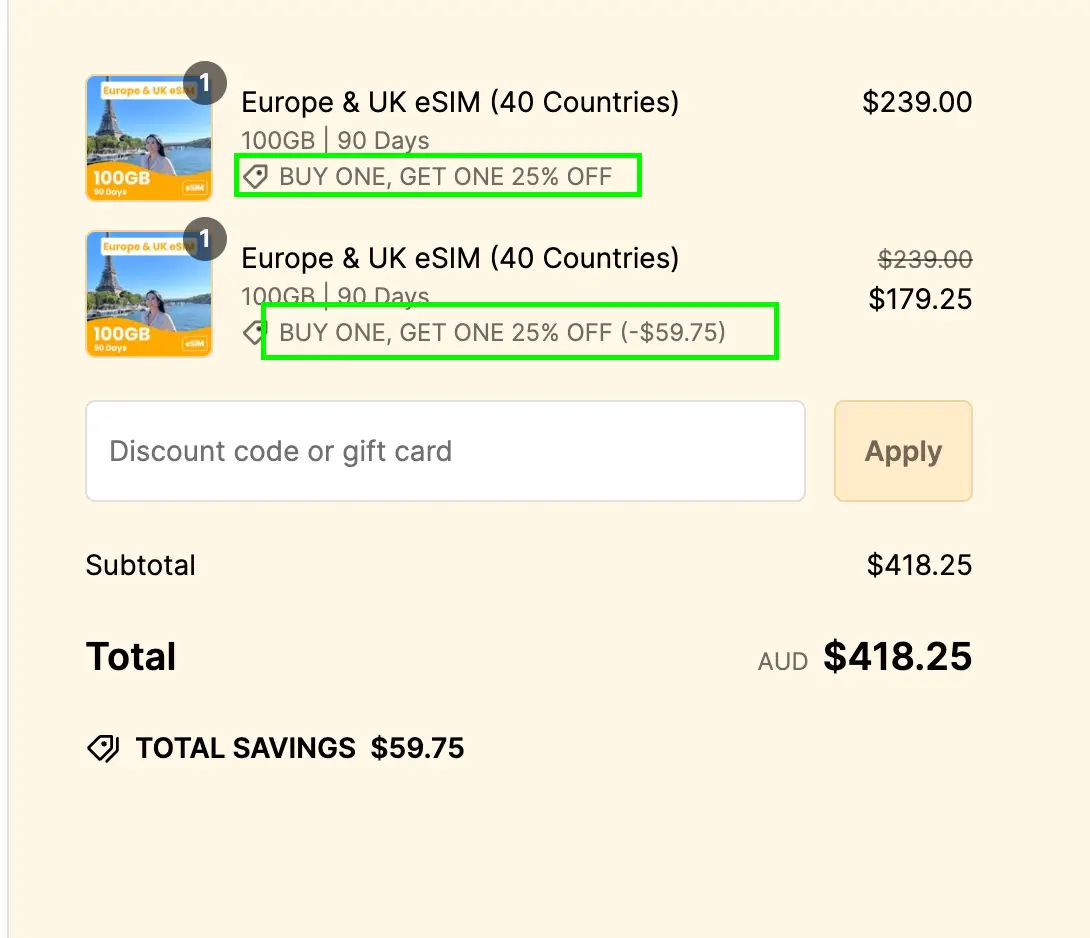Select the first Europe & UK eSIM title
1090x938 pixels.
point(459,102)
